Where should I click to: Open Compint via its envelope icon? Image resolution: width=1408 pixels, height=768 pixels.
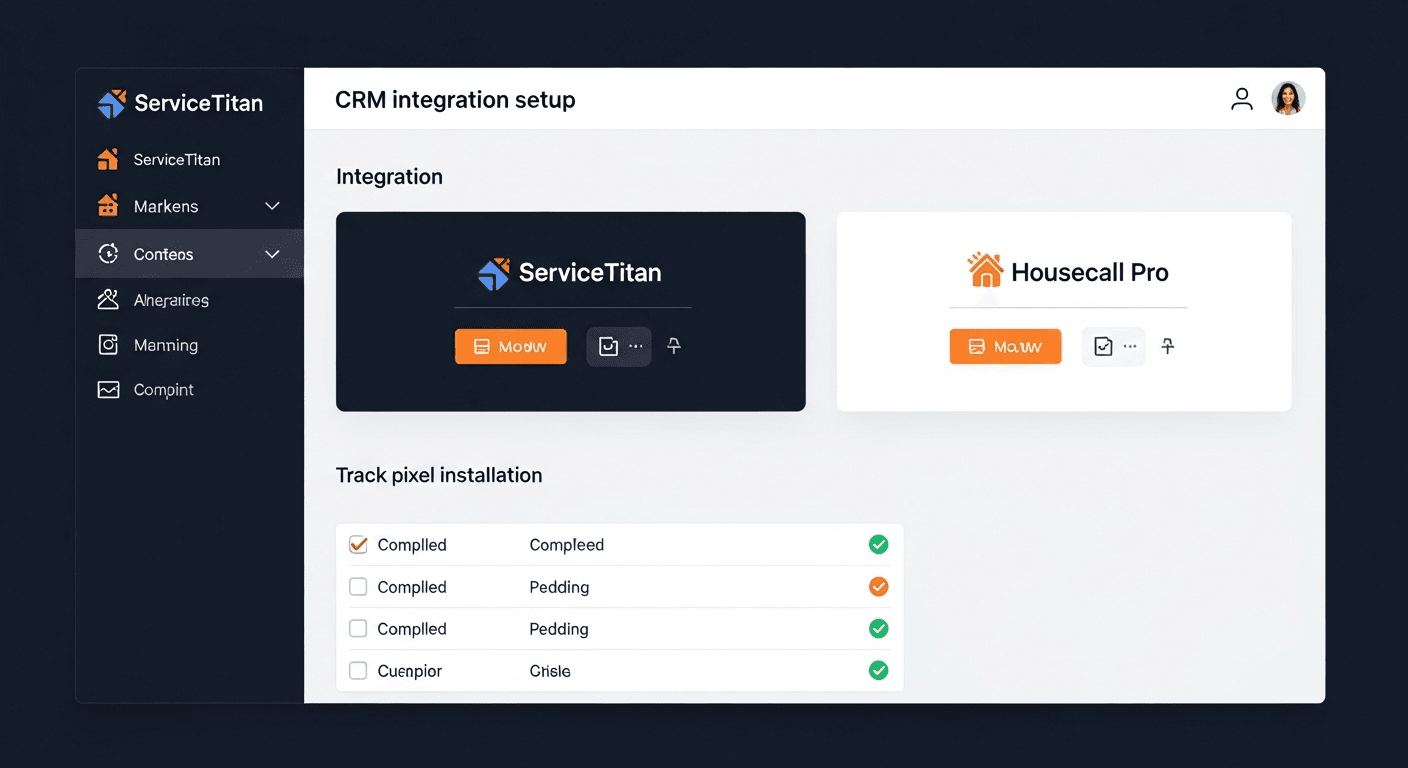[x=108, y=389]
